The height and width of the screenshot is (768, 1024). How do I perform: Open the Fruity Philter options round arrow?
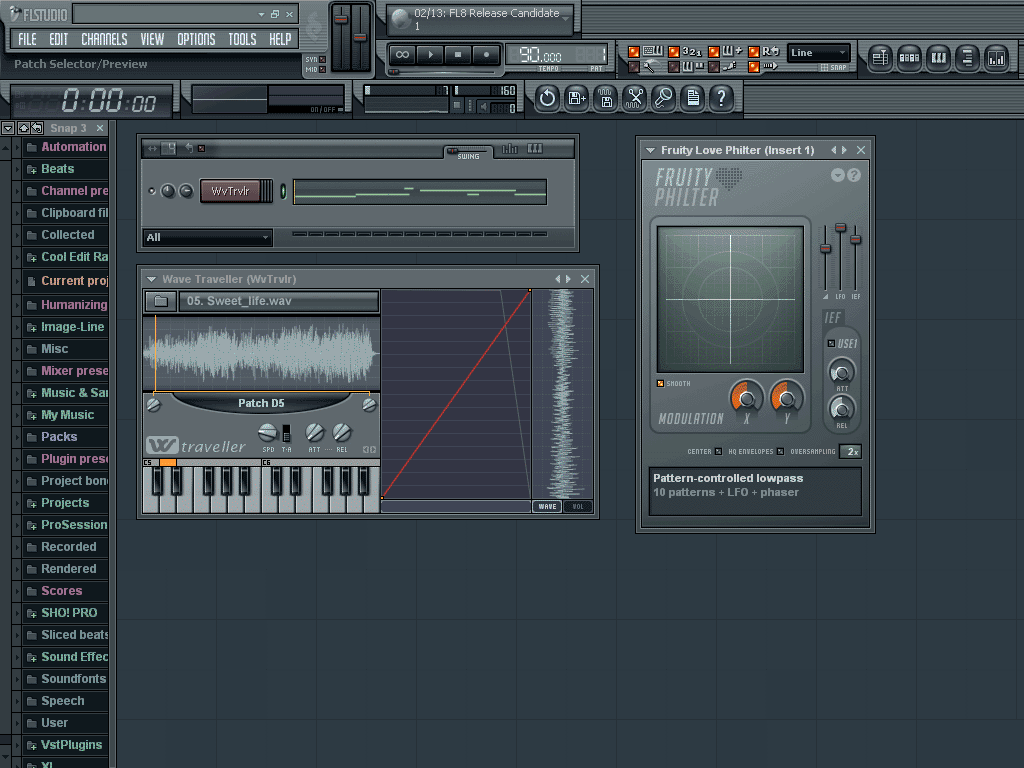click(x=838, y=175)
